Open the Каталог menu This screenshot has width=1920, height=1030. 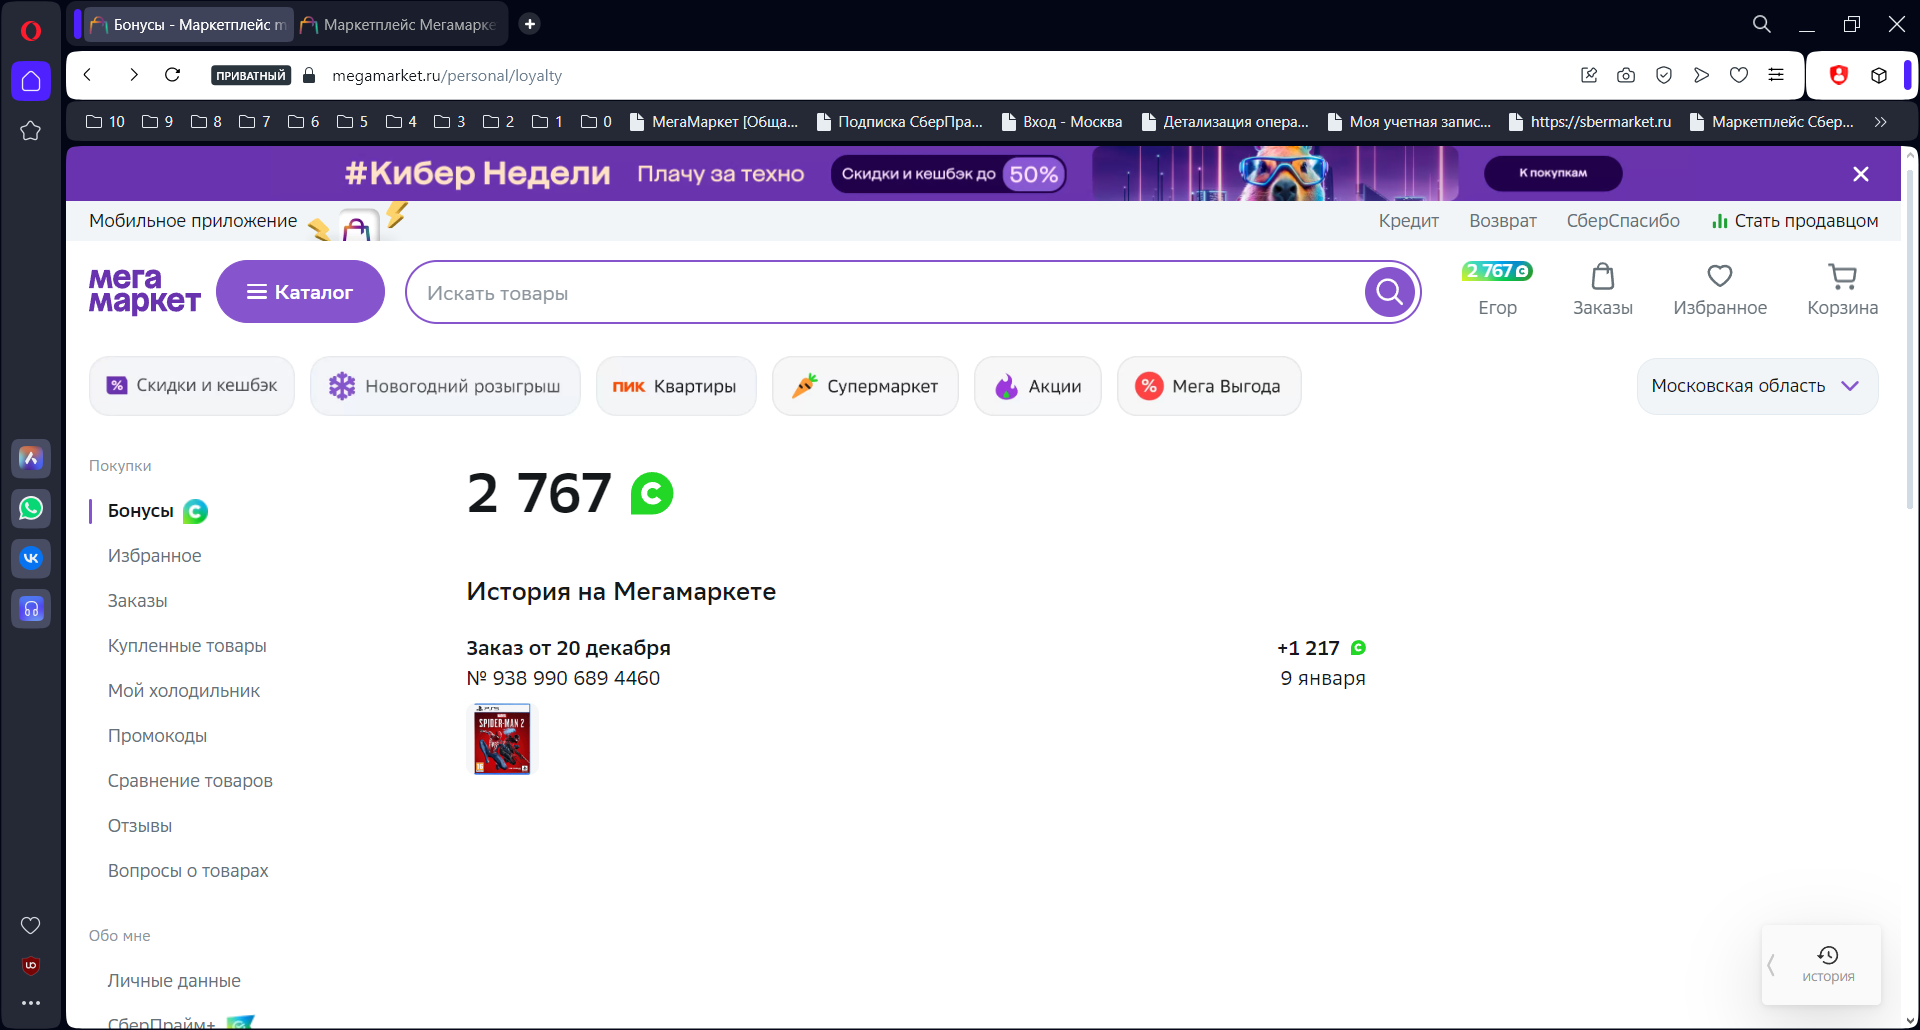point(300,292)
